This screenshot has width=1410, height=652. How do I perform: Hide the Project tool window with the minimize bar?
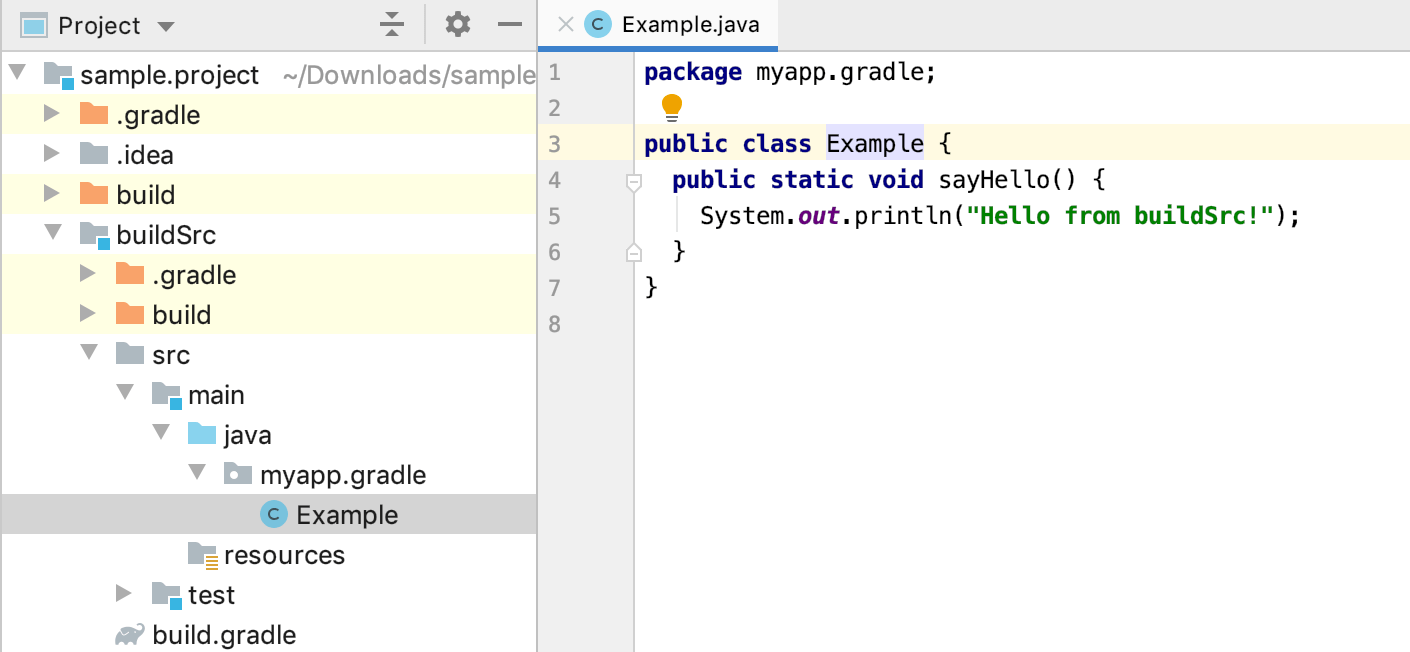[x=510, y=24]
